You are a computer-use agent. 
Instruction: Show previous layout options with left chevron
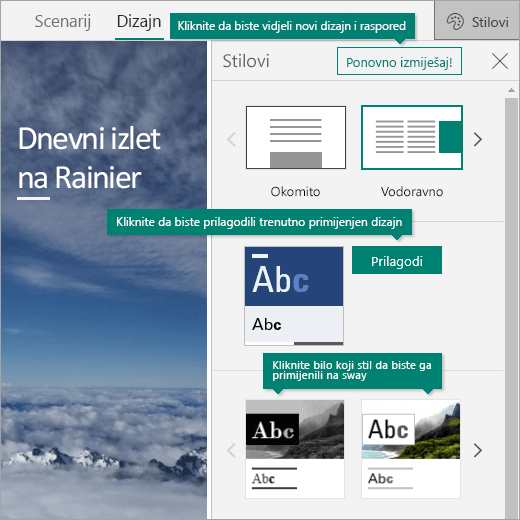click(x=231, y=139)
